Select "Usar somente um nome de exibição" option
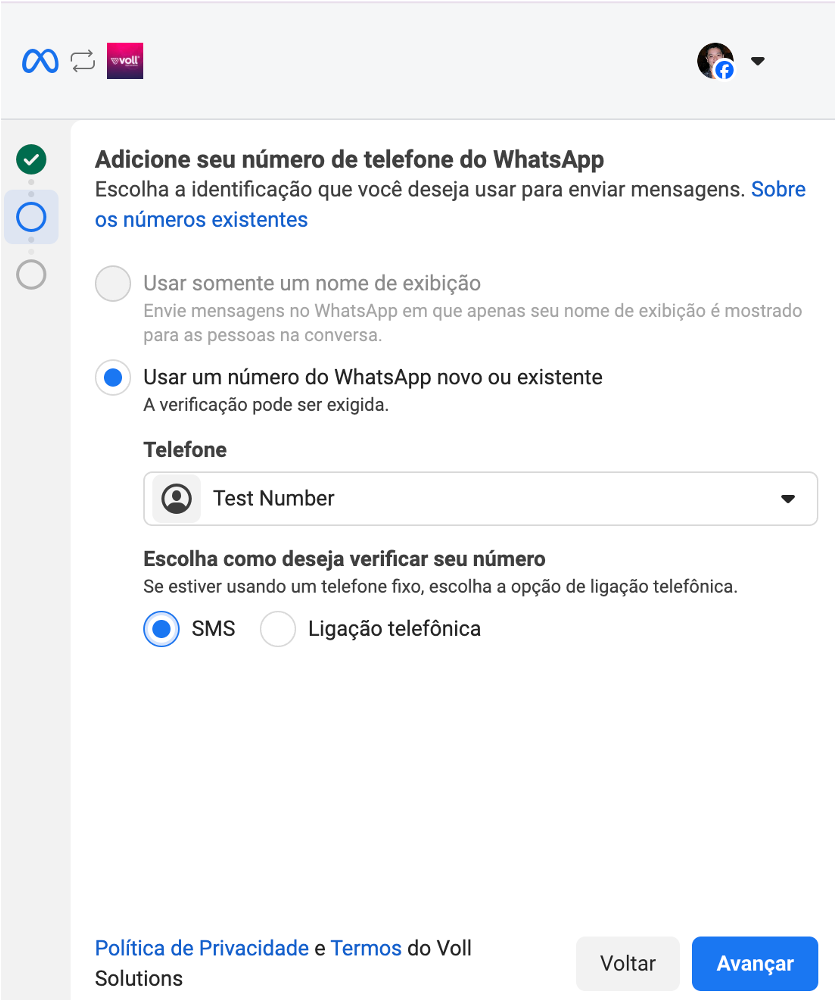The width and height of the screenshot is (836, 1000). (x=113, y=284)
